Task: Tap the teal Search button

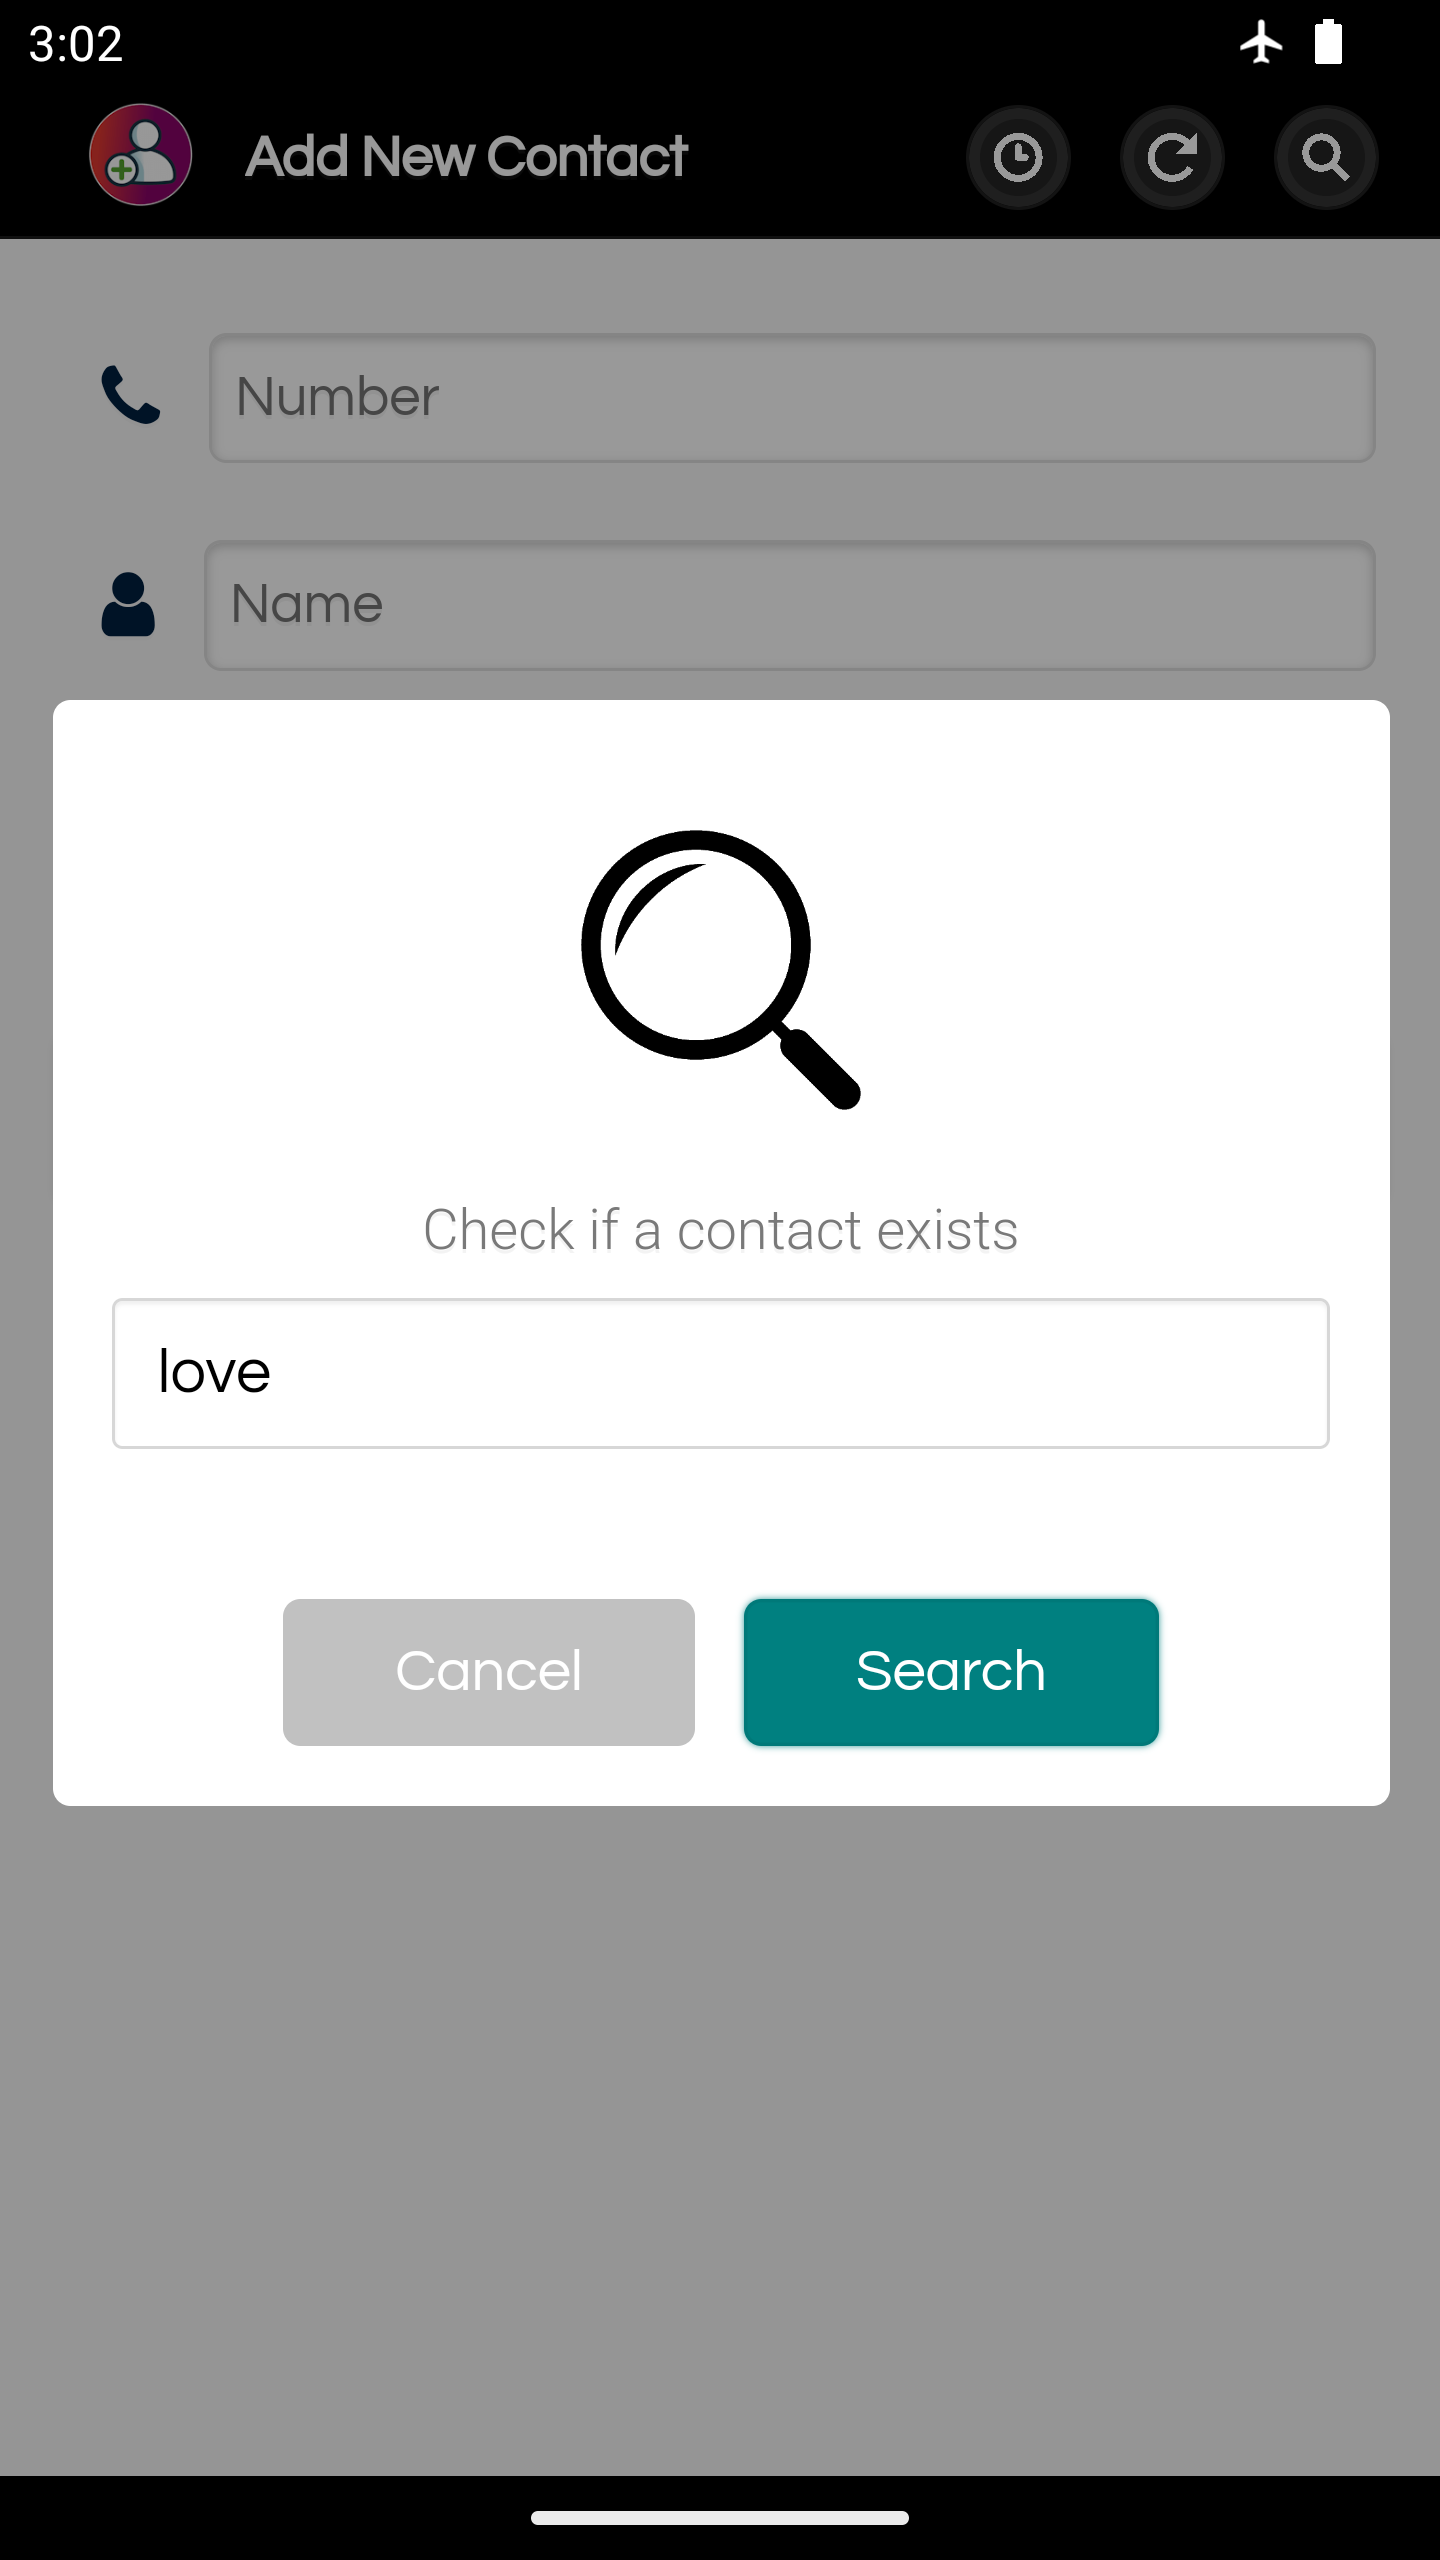Action: click(x=951, y=1672)
